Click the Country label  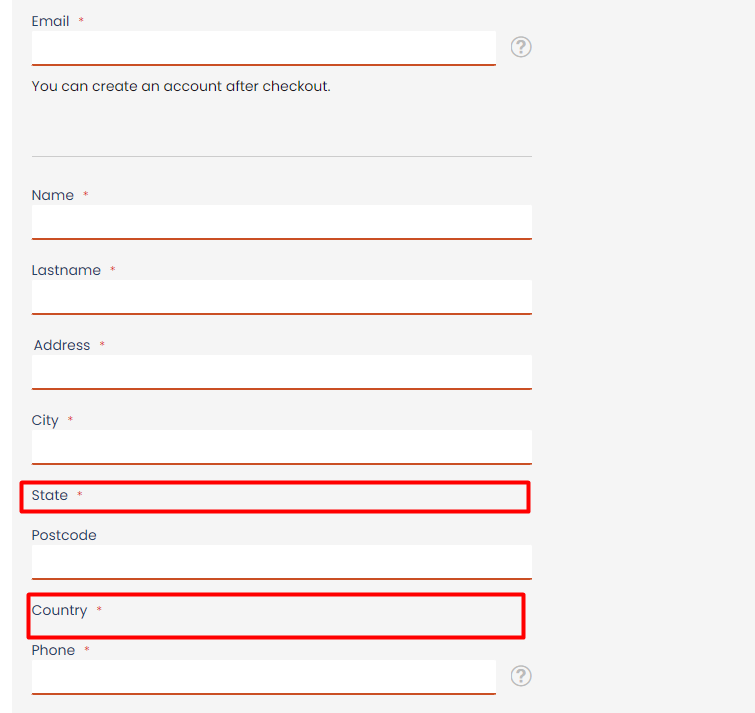[59, 610]
